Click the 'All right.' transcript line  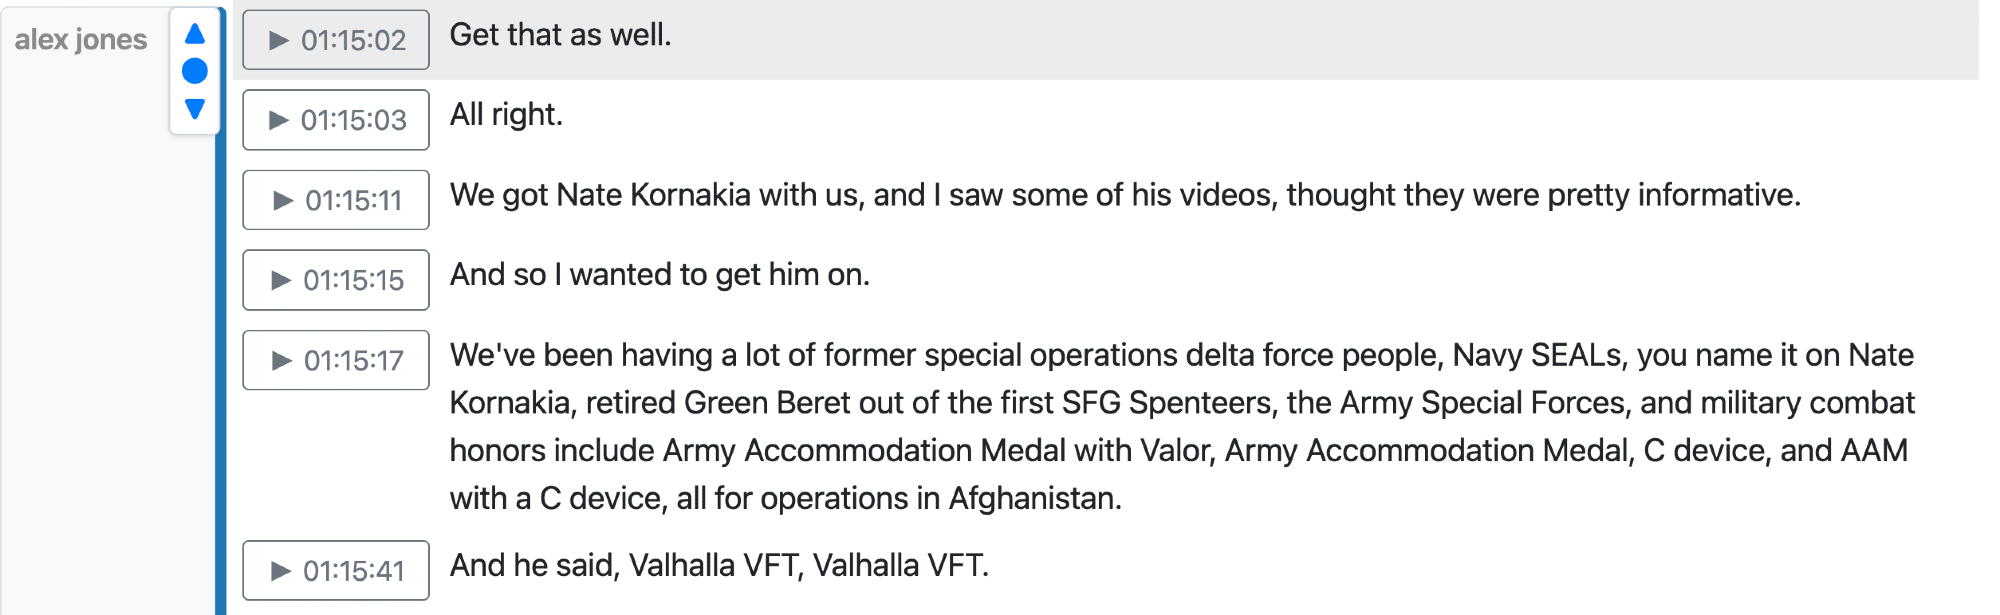tap(506, 115)
